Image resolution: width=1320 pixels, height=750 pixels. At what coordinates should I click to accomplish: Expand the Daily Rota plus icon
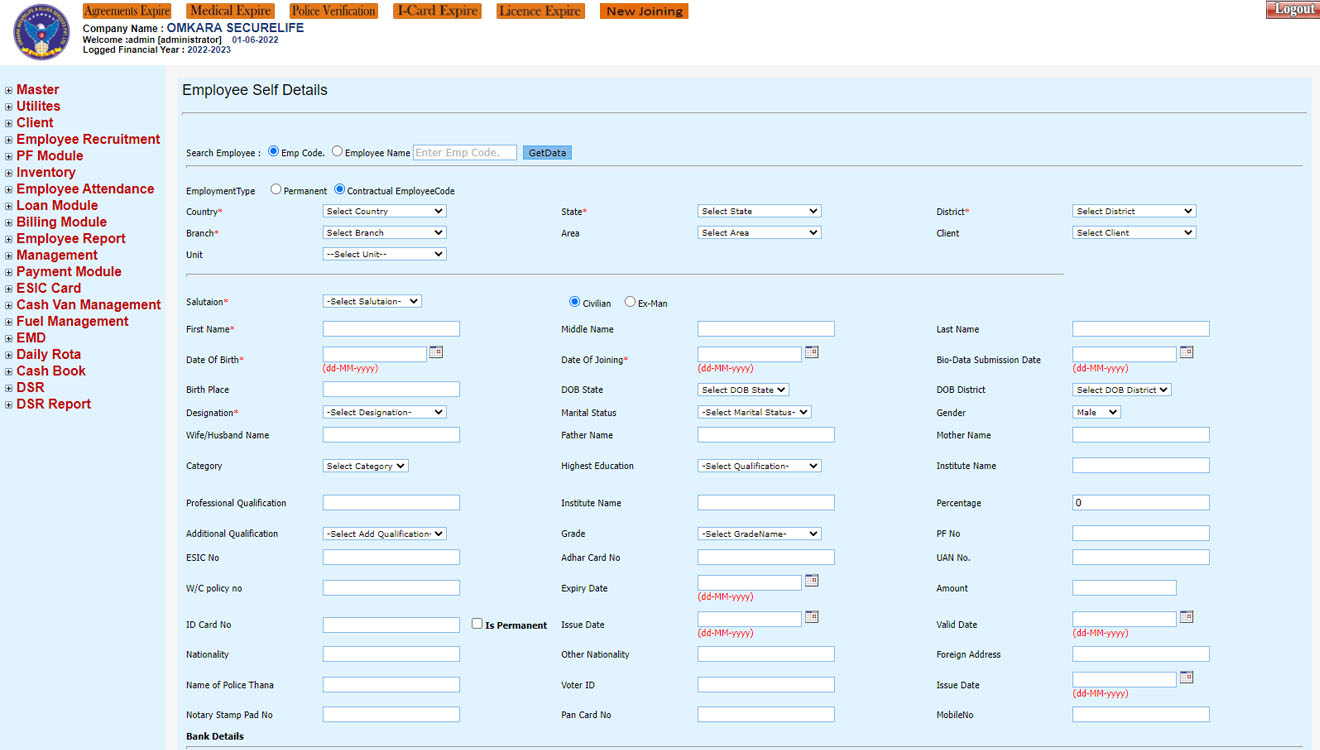tap(9, 355)
